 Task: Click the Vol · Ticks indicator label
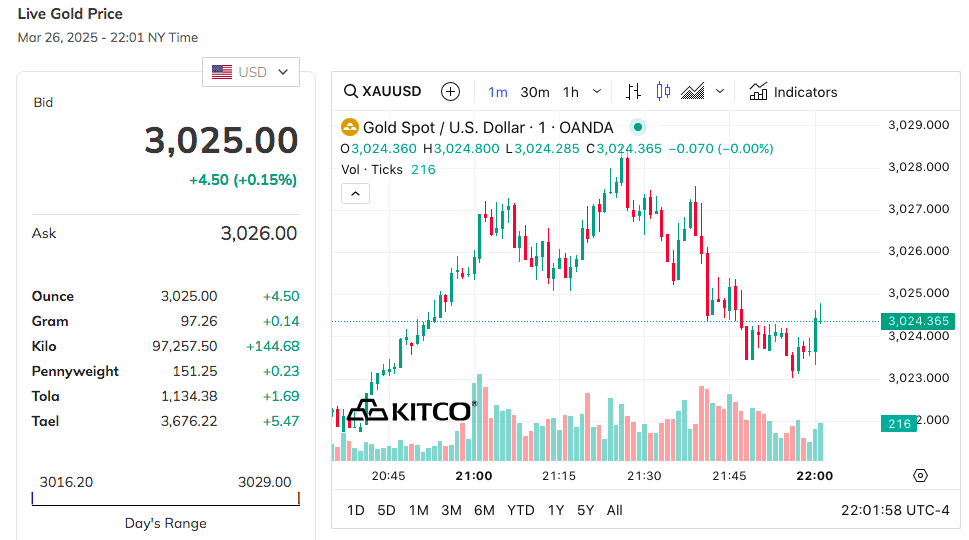click(372, 170)
